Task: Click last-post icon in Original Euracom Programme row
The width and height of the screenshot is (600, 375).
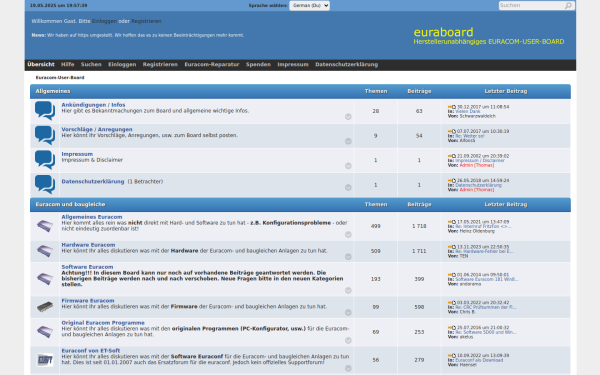Action: [x=452, y=328]
